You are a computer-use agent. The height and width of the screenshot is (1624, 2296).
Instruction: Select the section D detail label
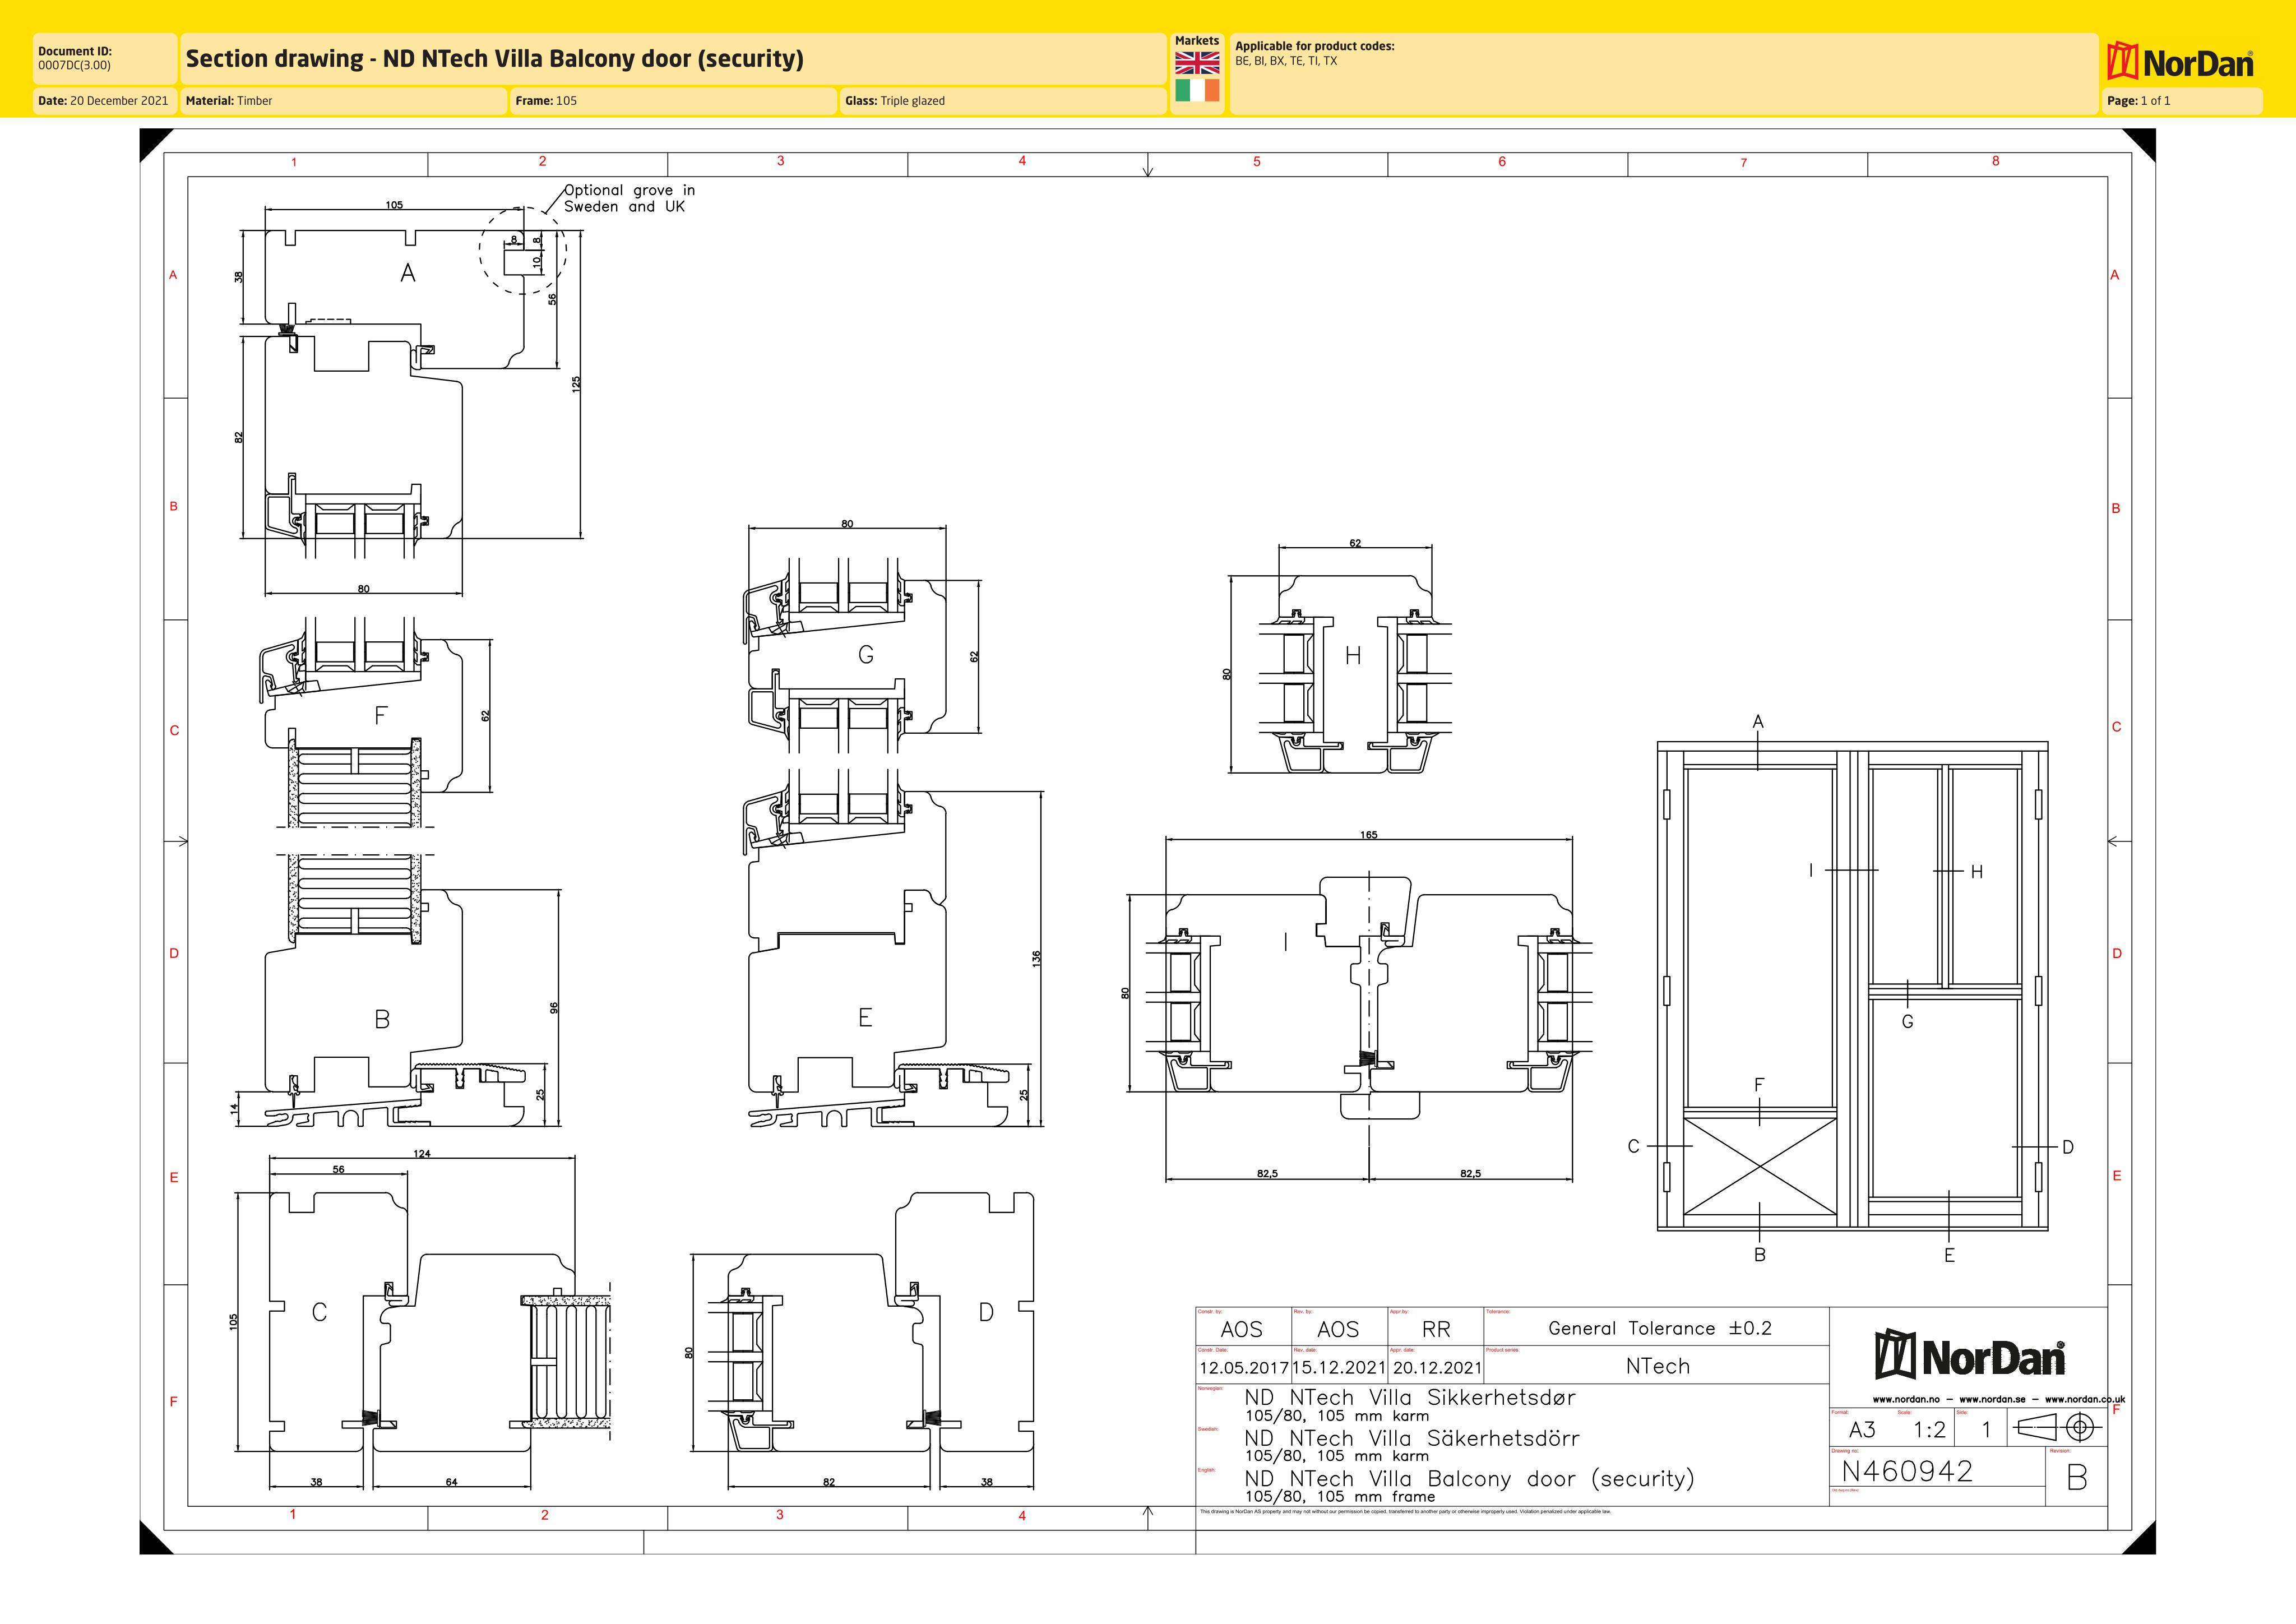tap(986, 1312)
